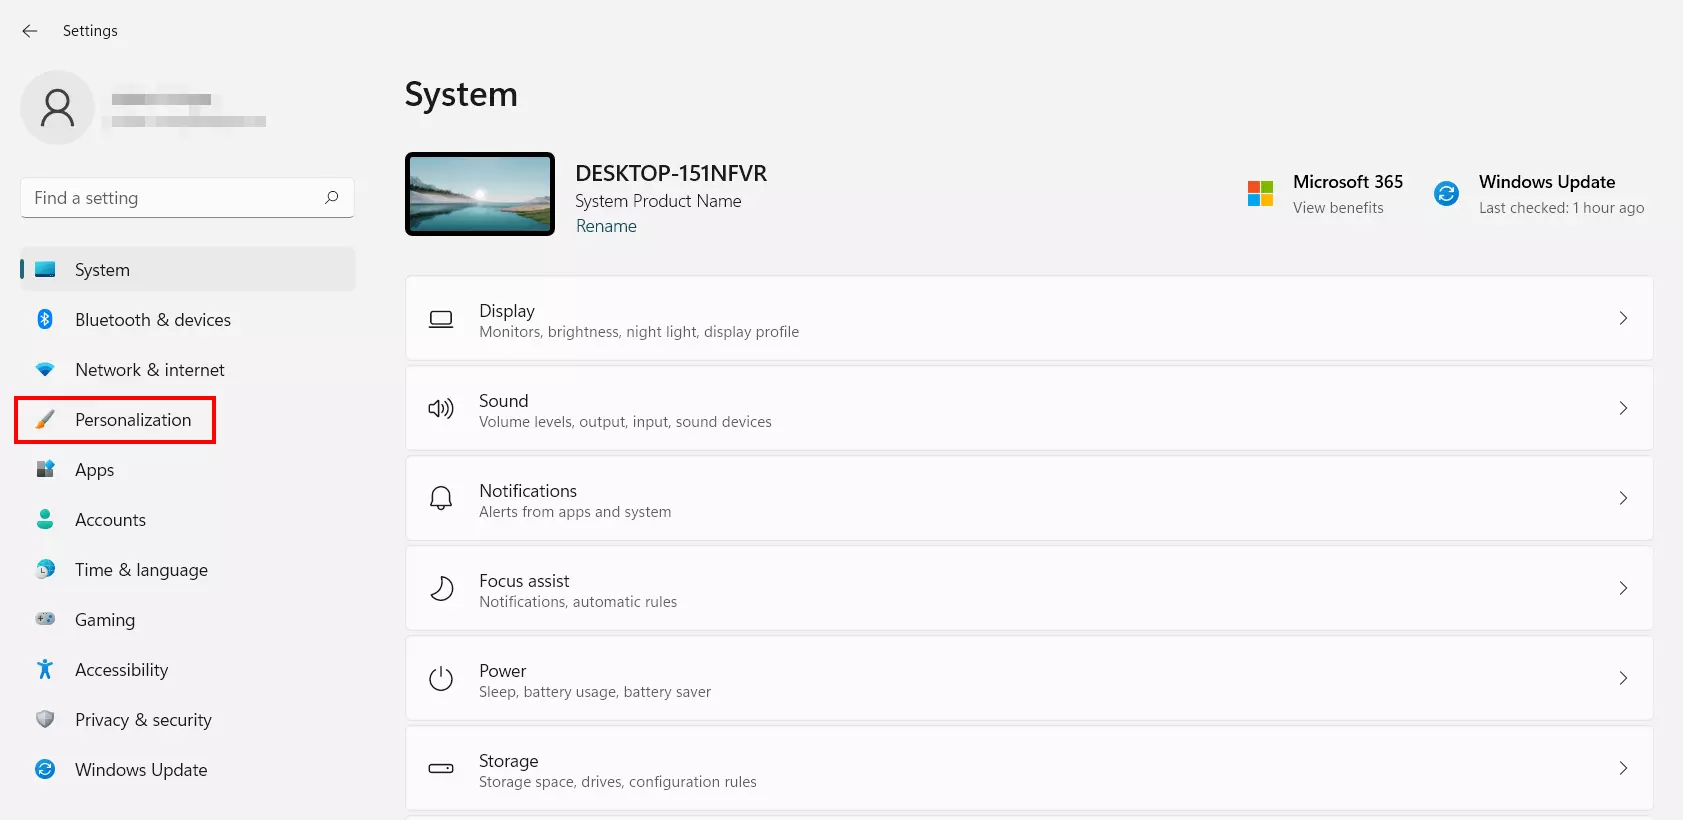Click the desktop wallpaper thumbnail
This screenshot has width=1683, height=820.
tap(480, 194)
